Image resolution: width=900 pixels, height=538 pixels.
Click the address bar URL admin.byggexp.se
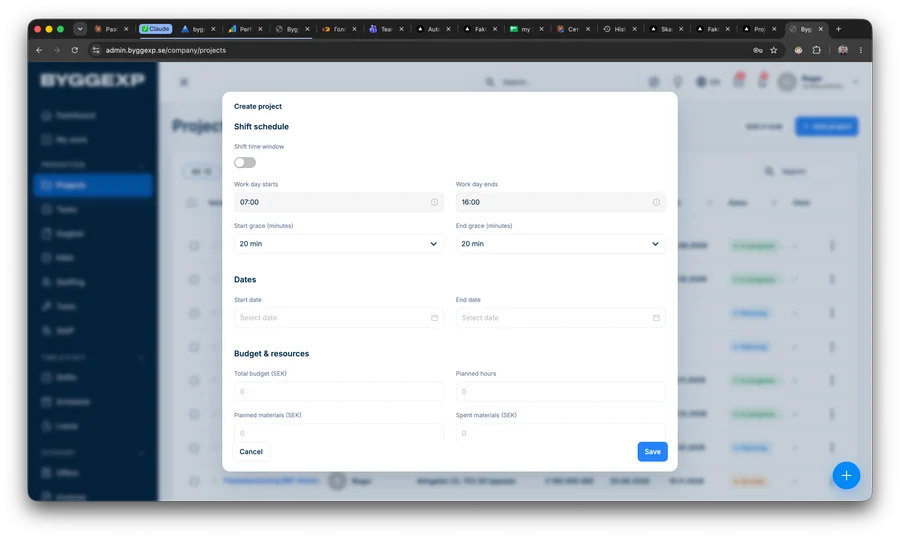(x=165, y=51)
